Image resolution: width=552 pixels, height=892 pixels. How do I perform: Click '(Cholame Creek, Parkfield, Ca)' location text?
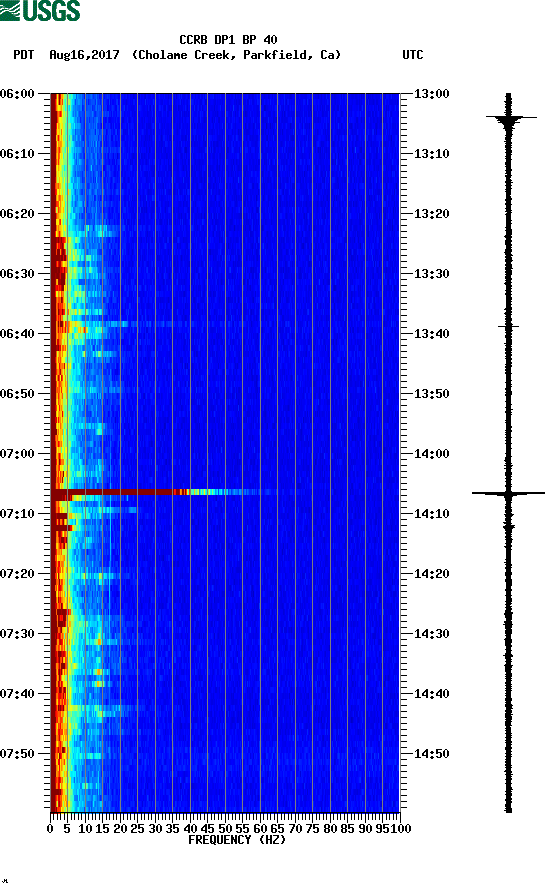pyautogui.click(x=236, y=55)
